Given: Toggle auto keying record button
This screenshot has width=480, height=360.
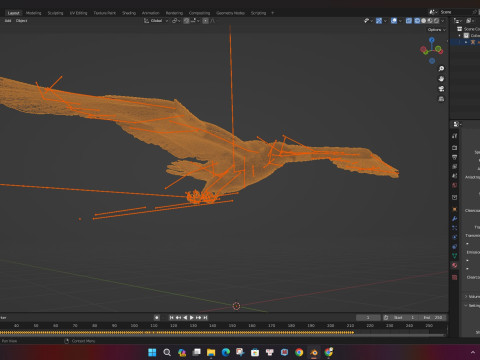Looking at the screenshot, I should 157,318.
